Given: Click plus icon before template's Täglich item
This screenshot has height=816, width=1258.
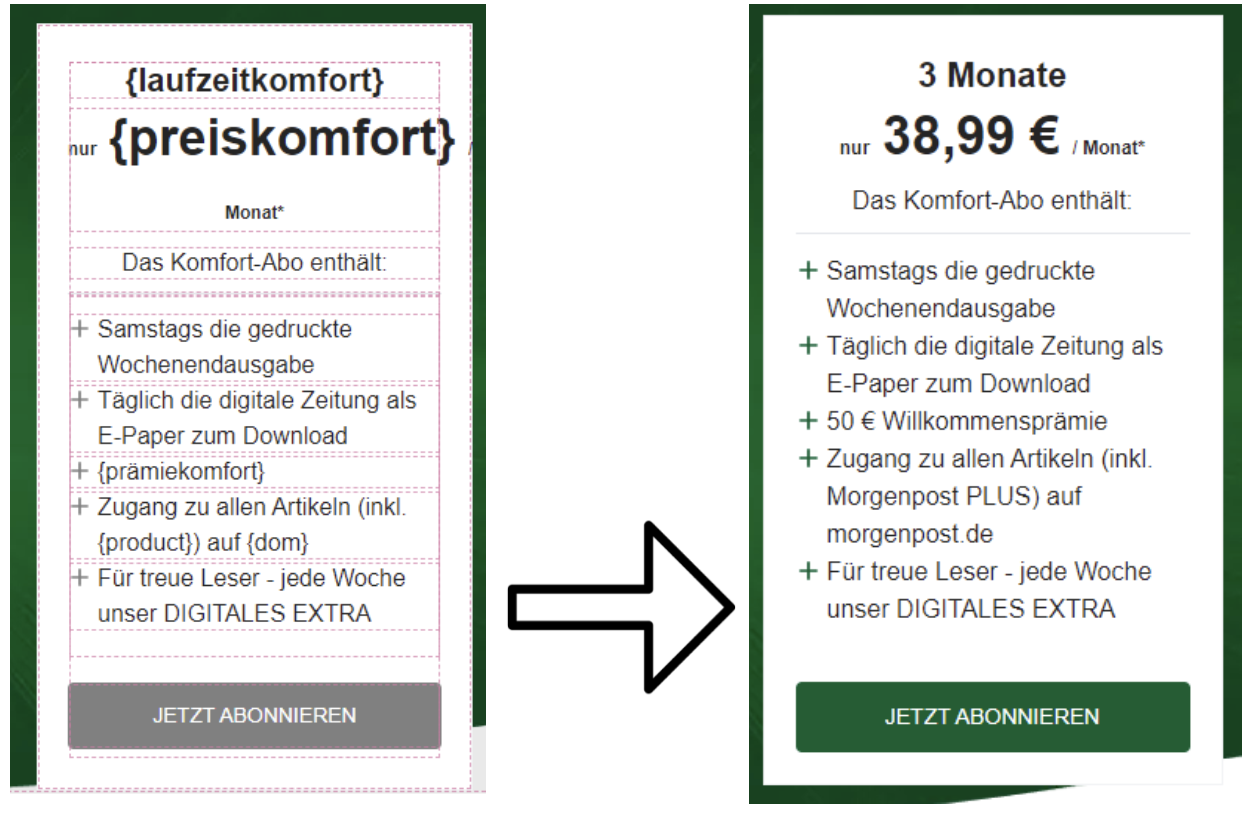Looking at the screenshot, I should coord(81,400).
